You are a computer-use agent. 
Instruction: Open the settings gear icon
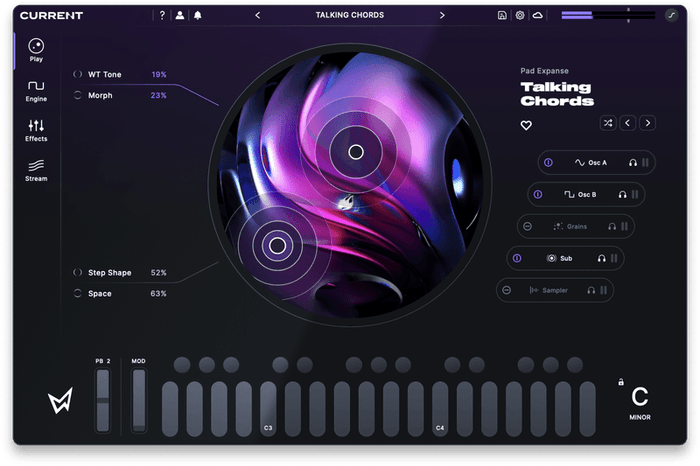tap(520, 15)
